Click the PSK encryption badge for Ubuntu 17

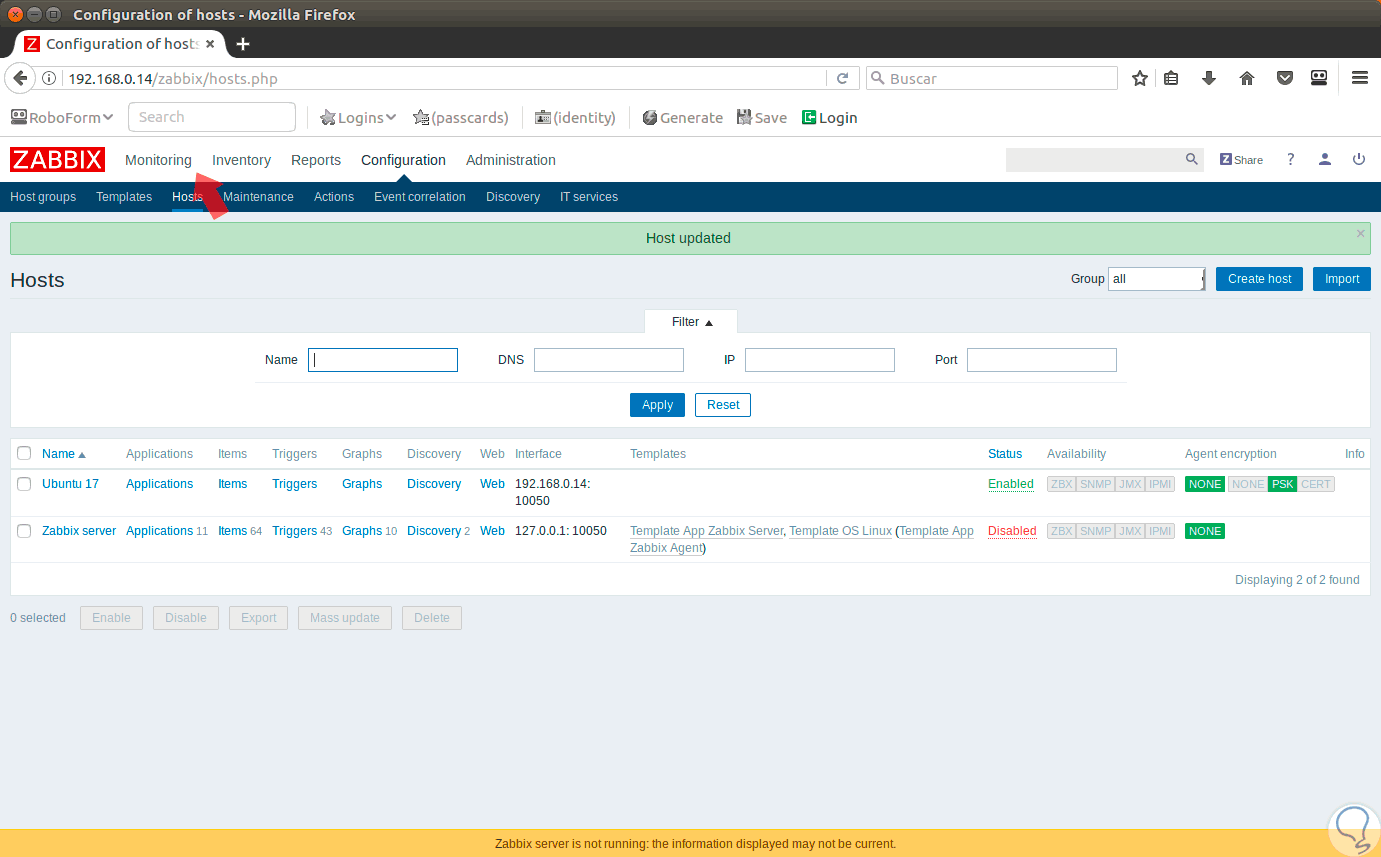[x=1282, y=484]
